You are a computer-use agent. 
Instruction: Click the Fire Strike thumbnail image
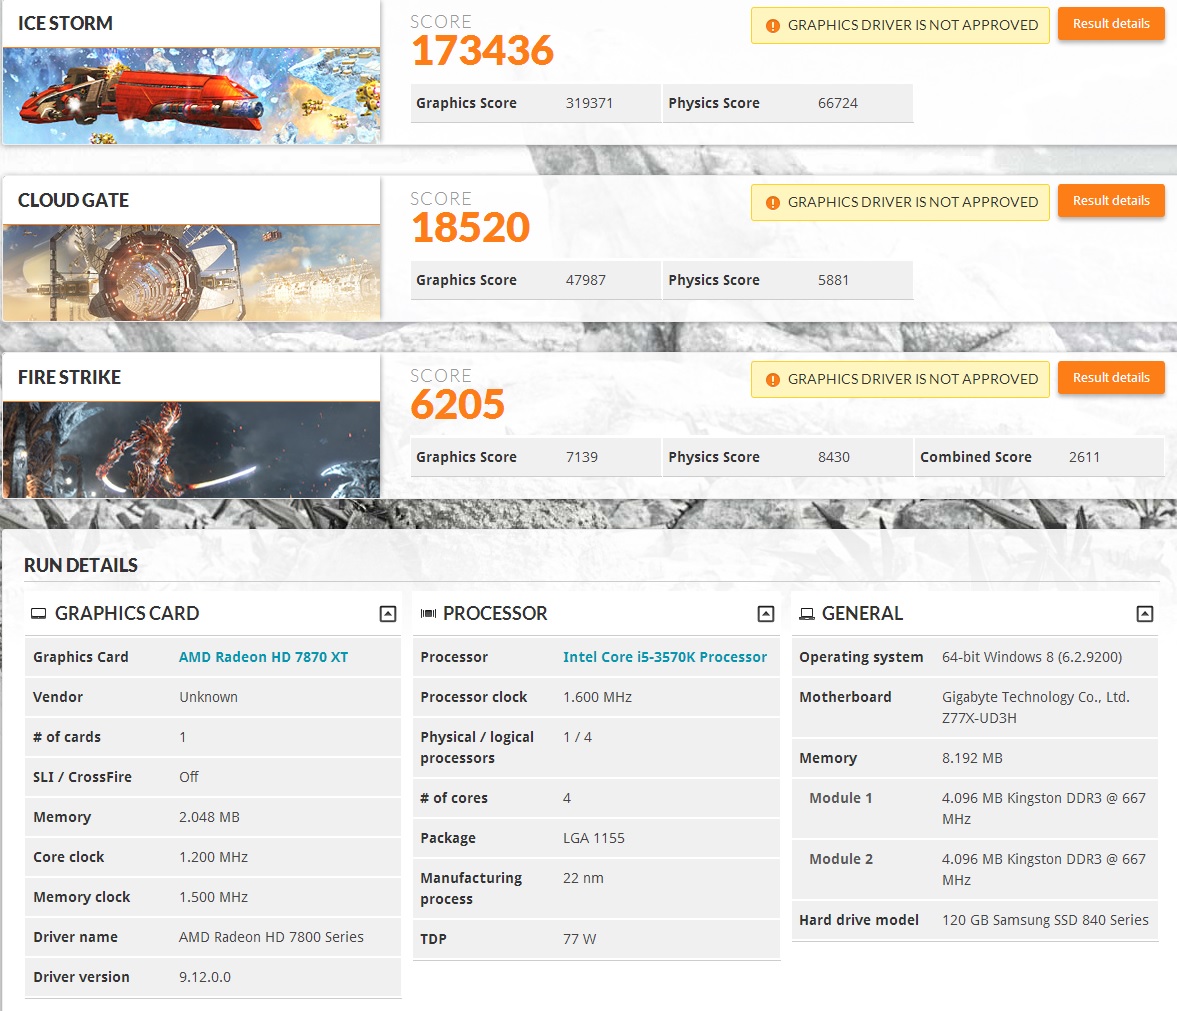coord(191,450)
